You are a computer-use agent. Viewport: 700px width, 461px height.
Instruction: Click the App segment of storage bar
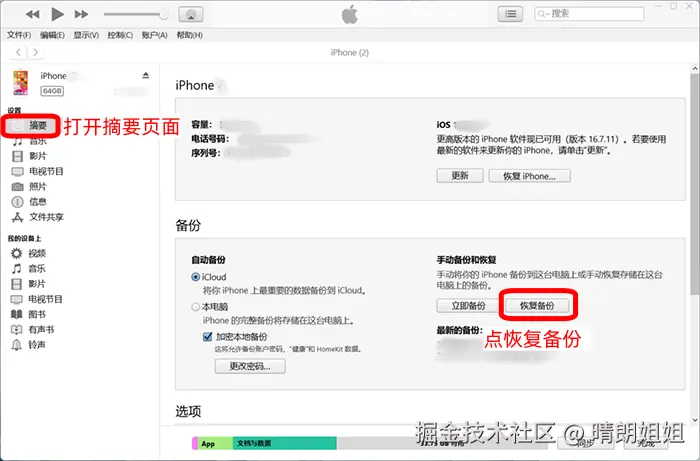[215, 443]
